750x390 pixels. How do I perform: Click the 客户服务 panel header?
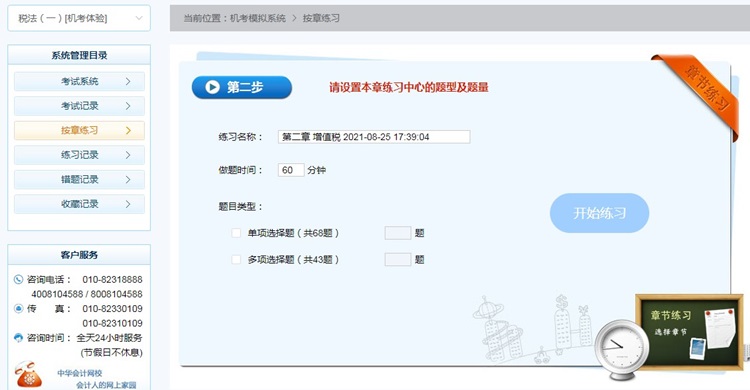tap(79, 255)
